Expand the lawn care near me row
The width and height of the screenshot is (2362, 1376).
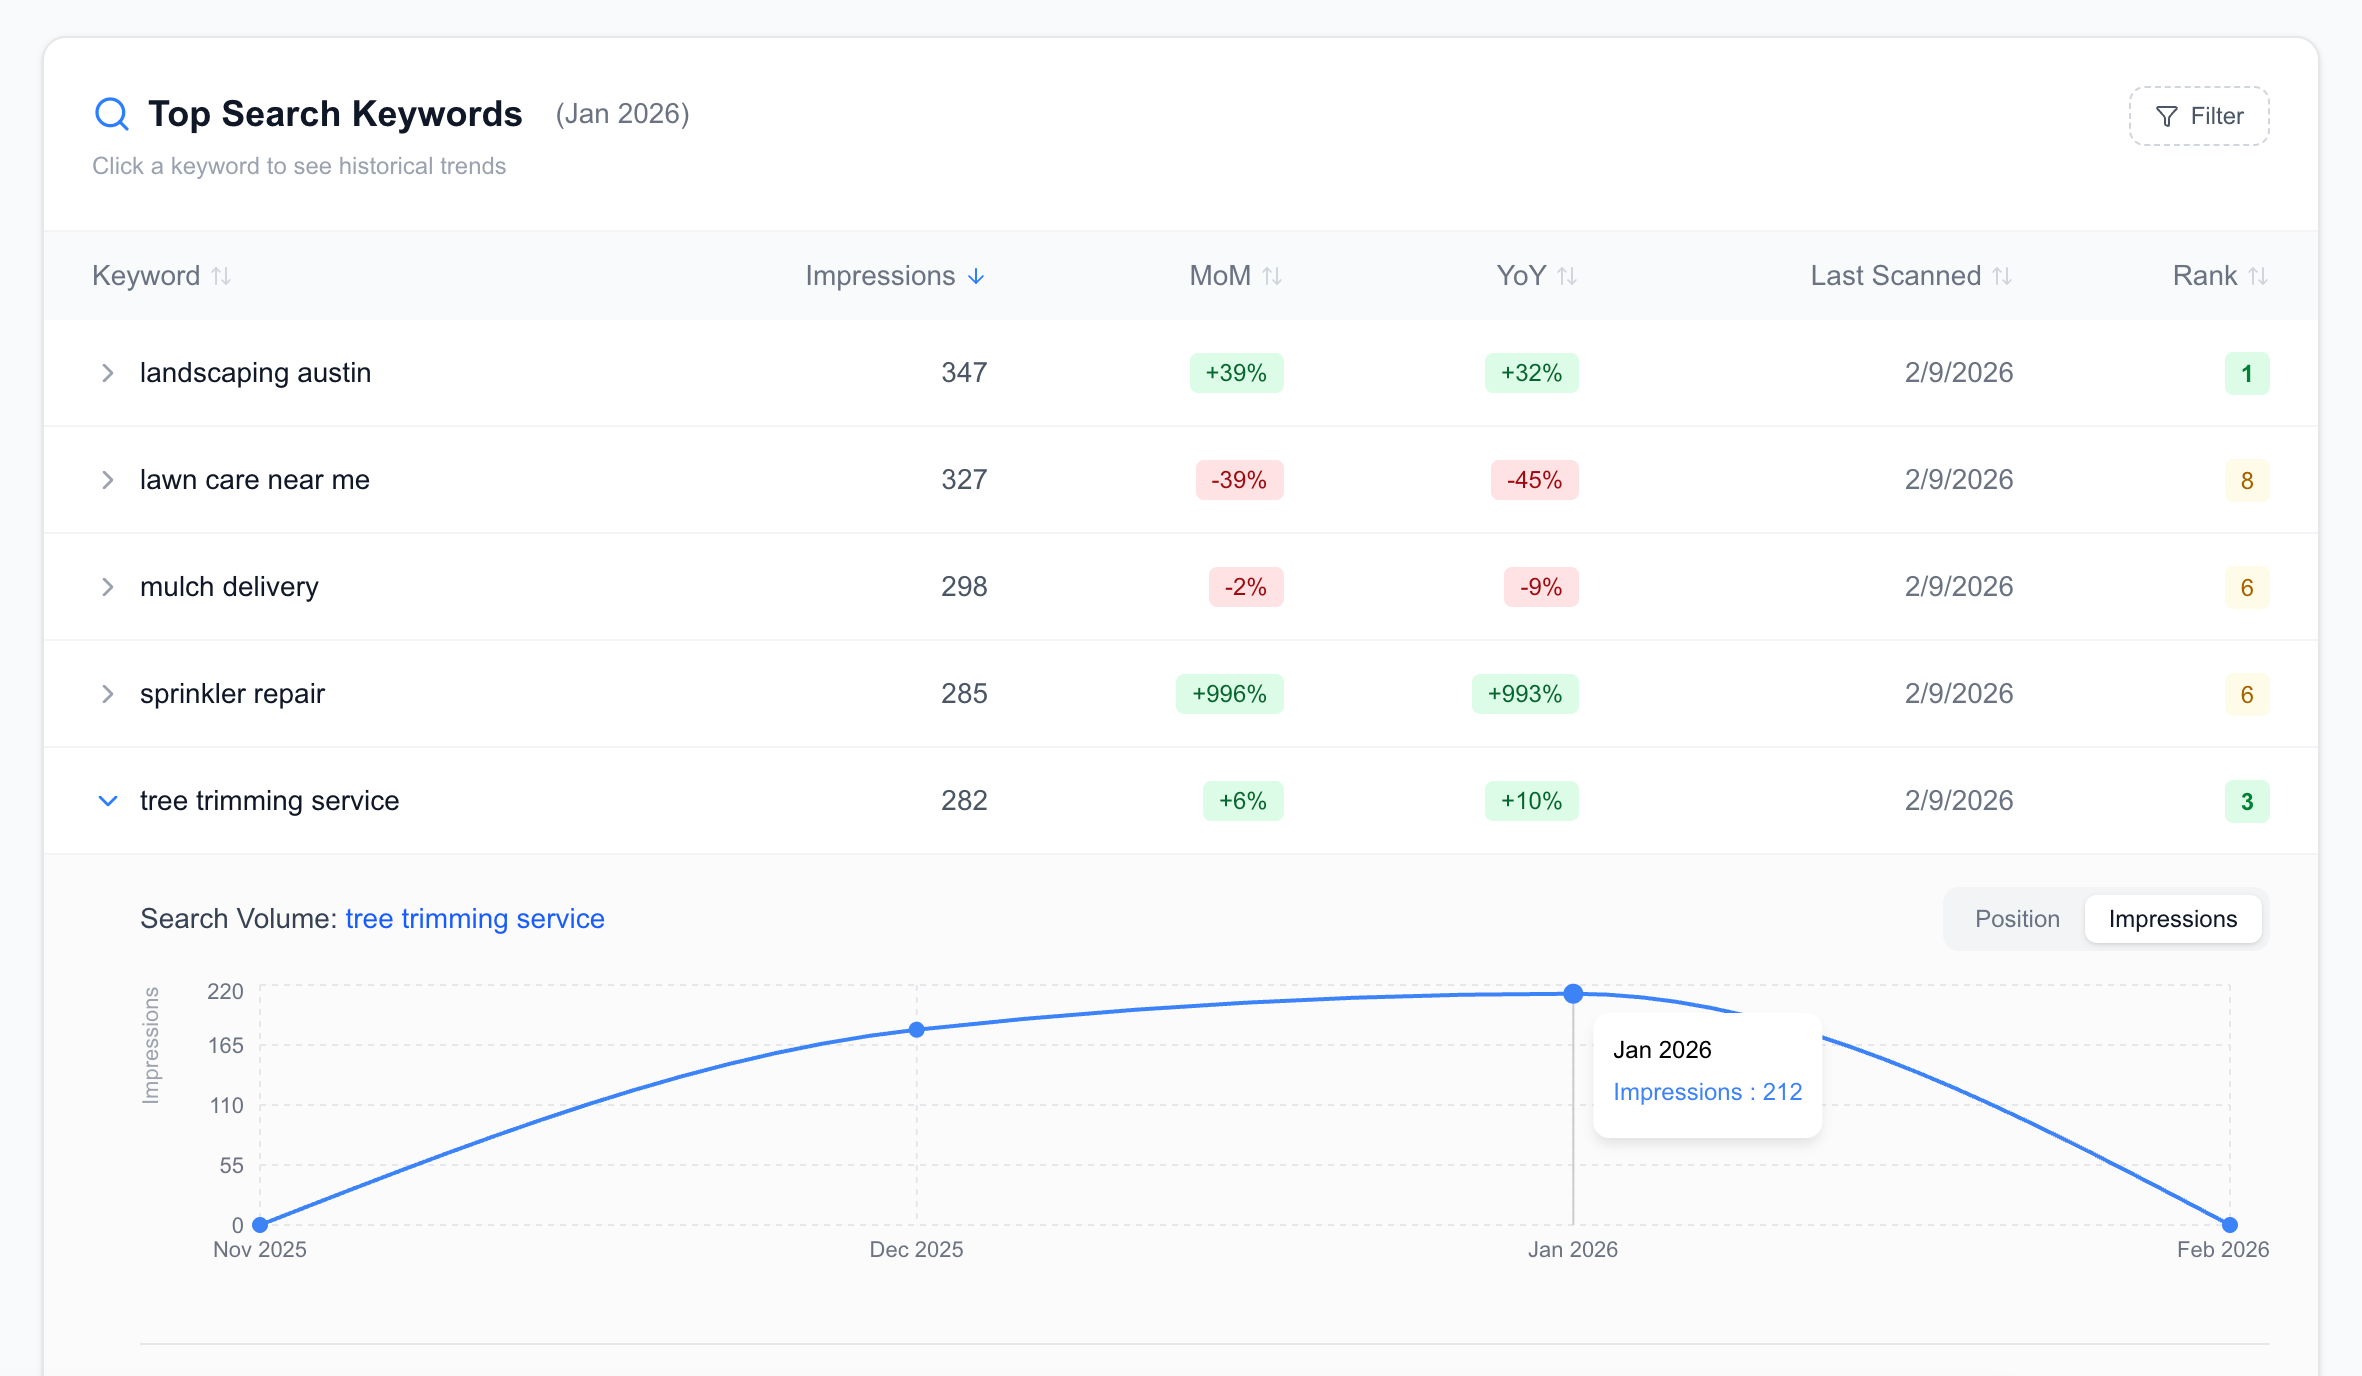point(107,480)
